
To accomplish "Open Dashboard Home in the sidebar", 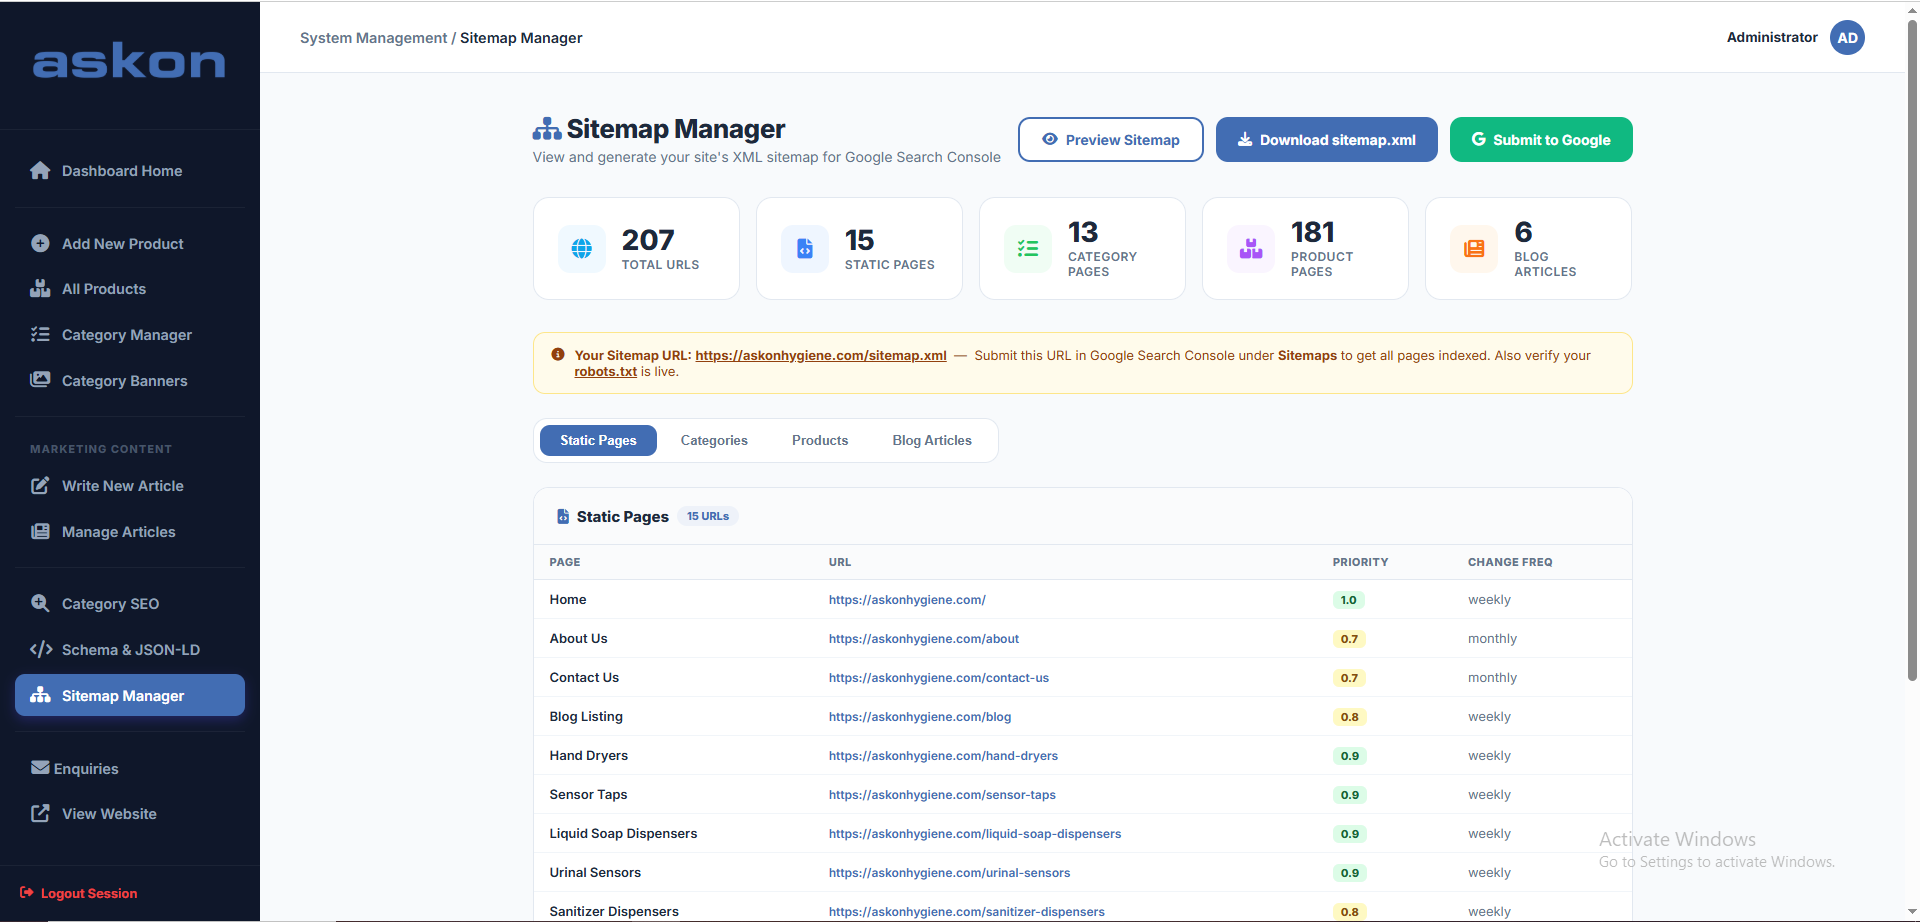I will coord(130,171).
